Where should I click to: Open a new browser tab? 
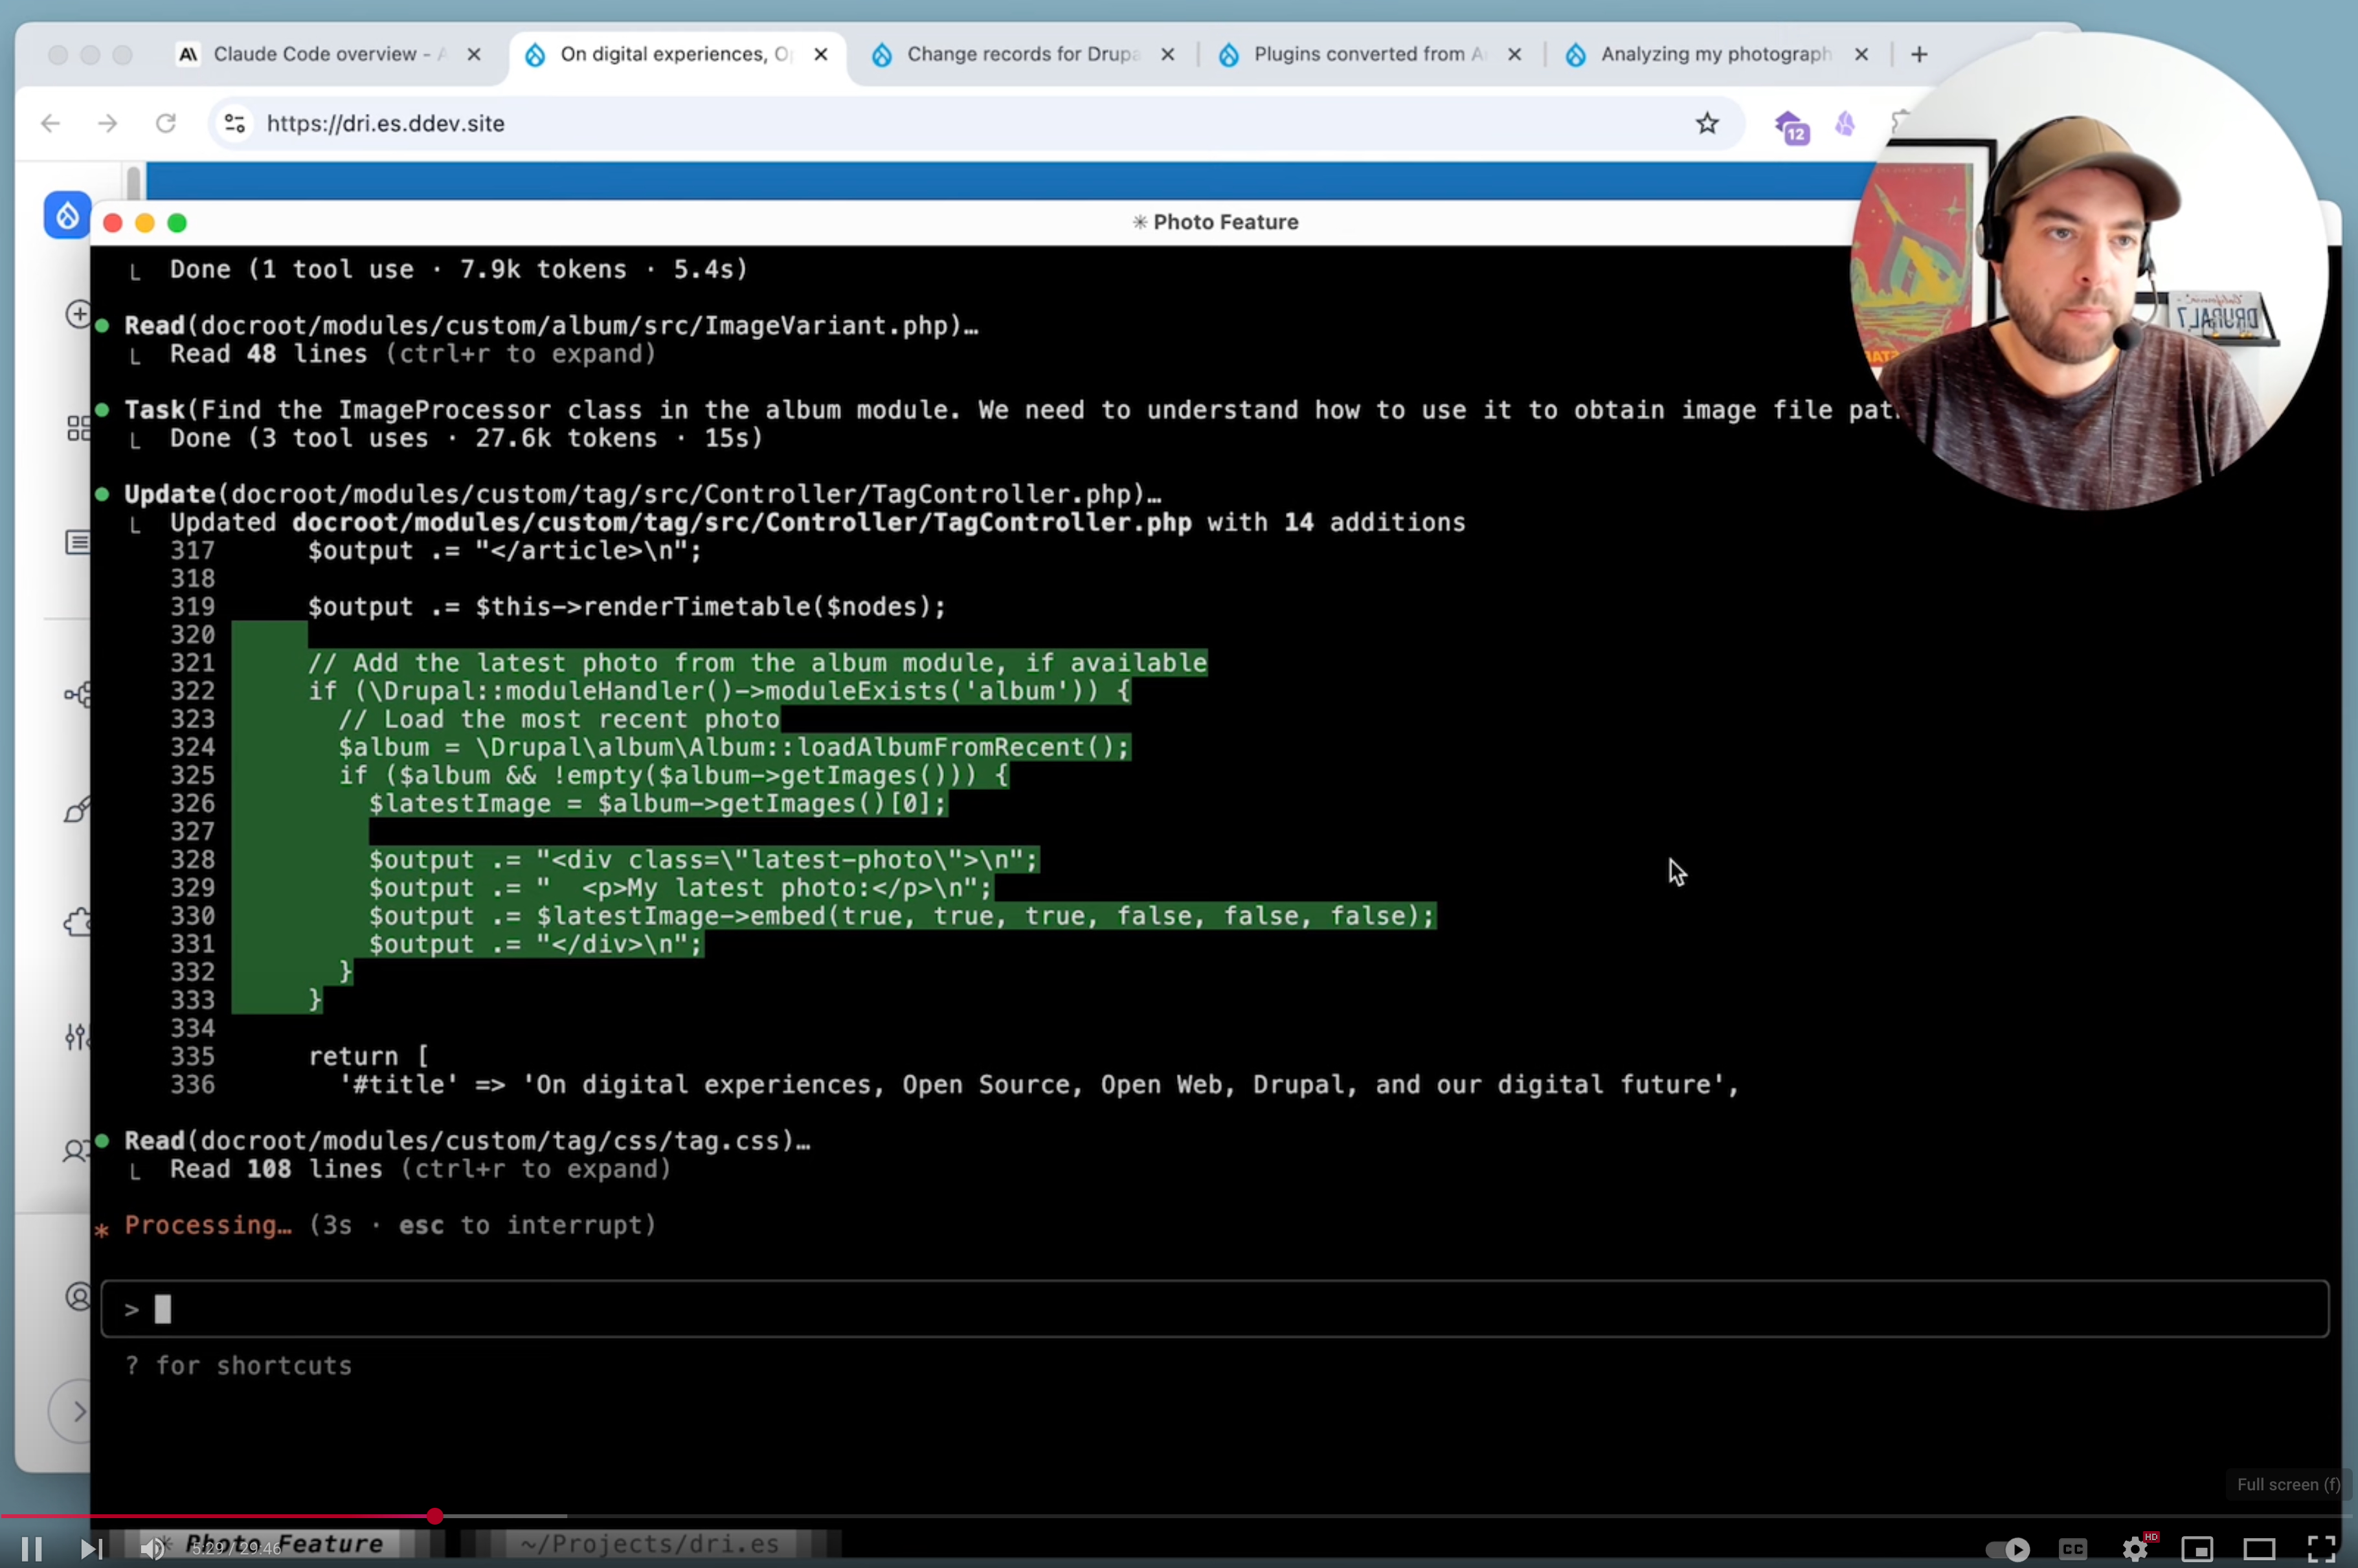point(1918,54)
